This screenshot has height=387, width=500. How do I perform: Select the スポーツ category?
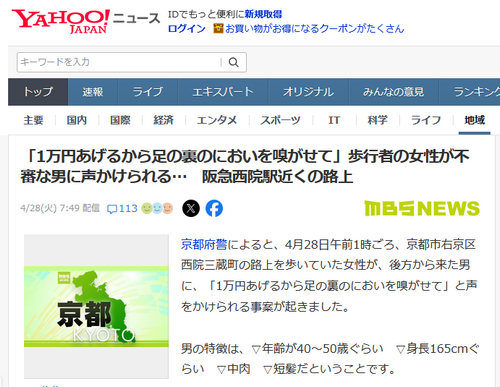click(280, 120)
